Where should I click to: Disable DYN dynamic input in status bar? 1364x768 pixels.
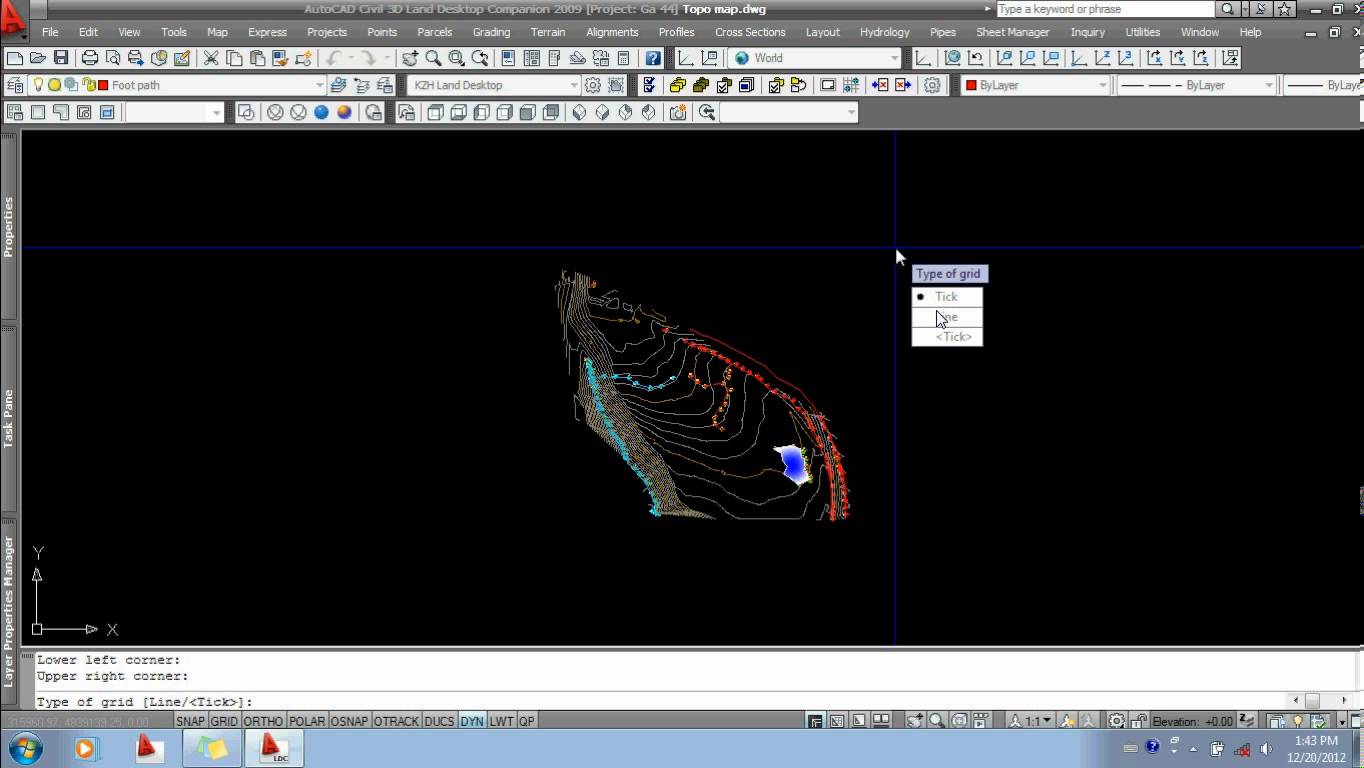click(x=471, y=720)
